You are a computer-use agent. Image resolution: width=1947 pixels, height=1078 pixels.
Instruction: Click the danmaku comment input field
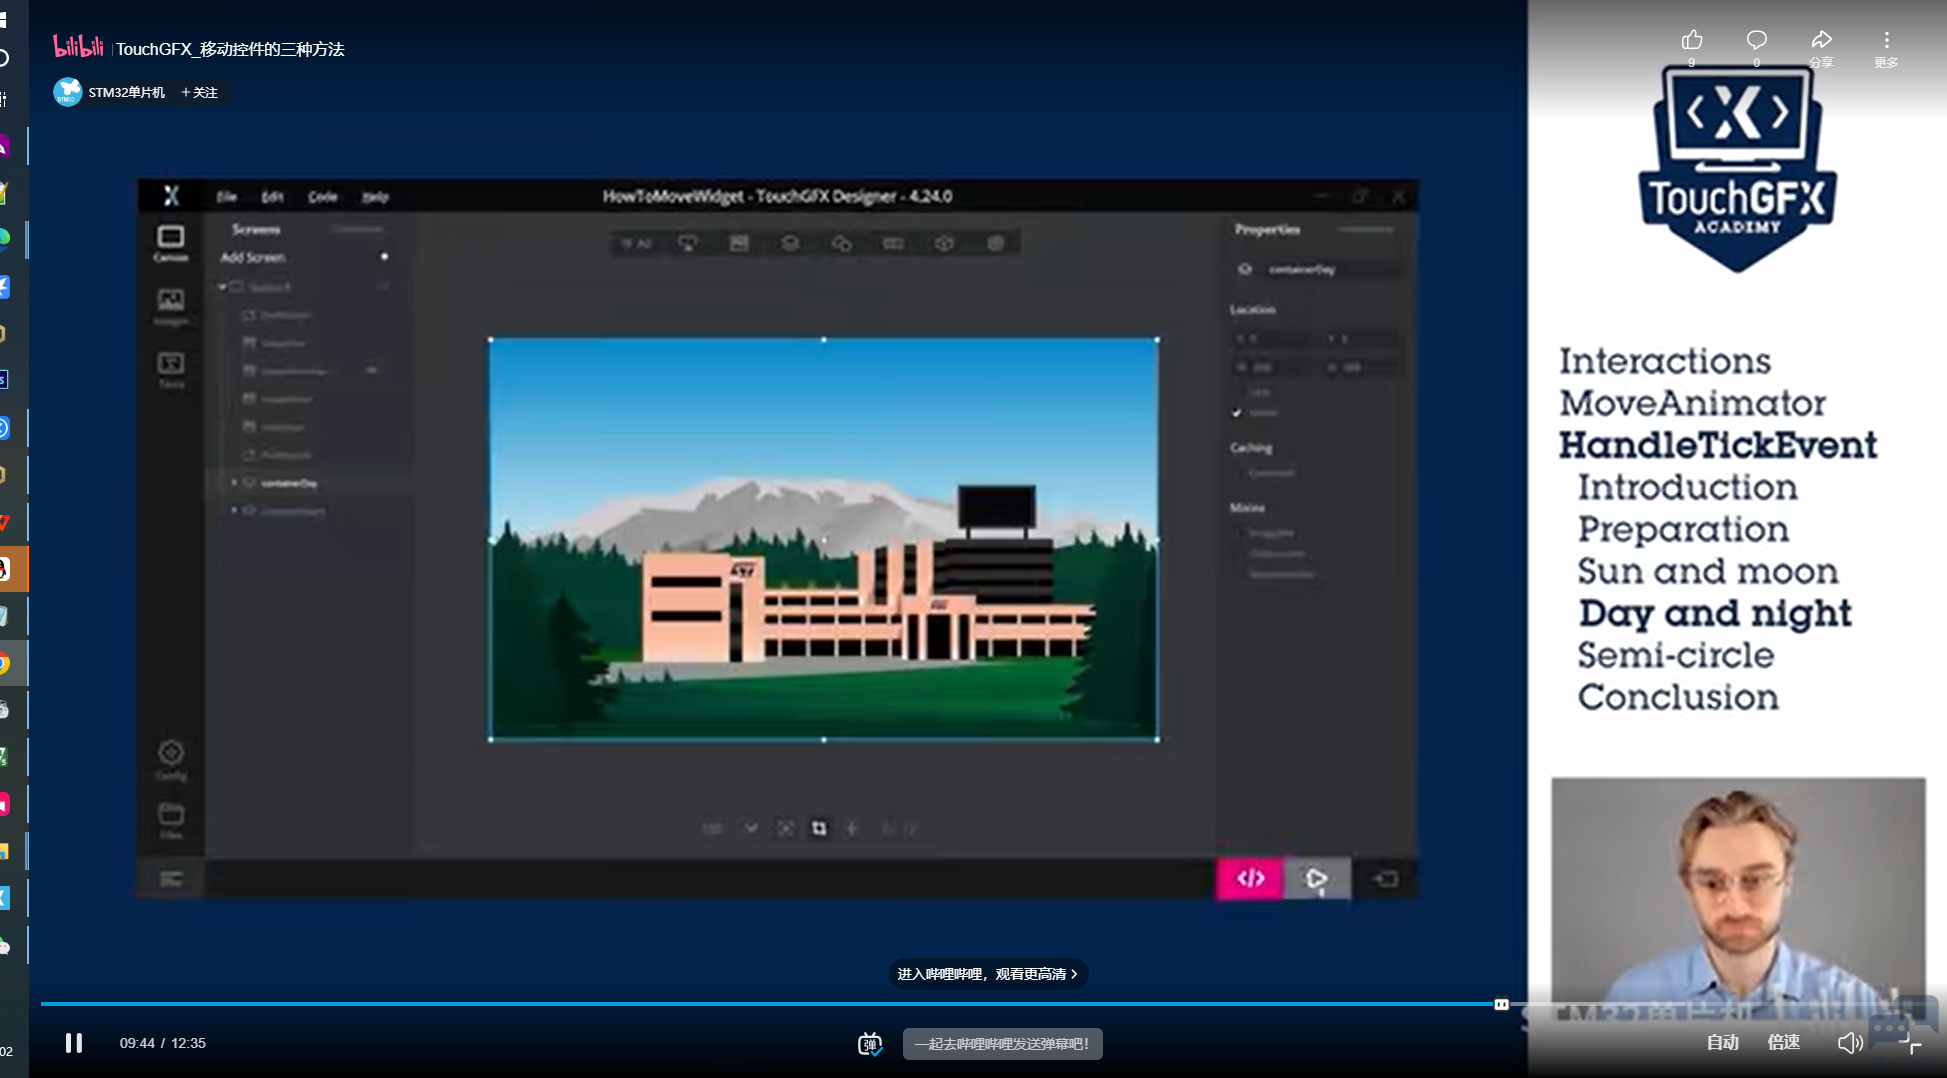(1002, 1044)
